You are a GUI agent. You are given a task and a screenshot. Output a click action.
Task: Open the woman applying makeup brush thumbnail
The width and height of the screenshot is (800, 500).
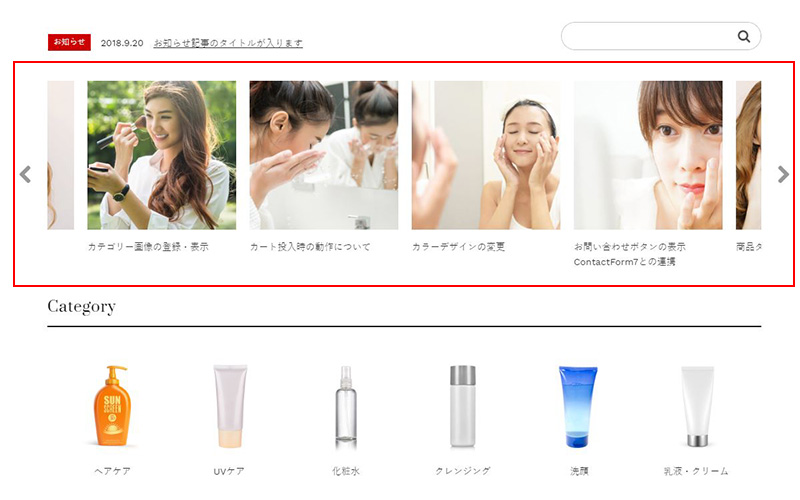pyautogui.click(x=162, y=155)
